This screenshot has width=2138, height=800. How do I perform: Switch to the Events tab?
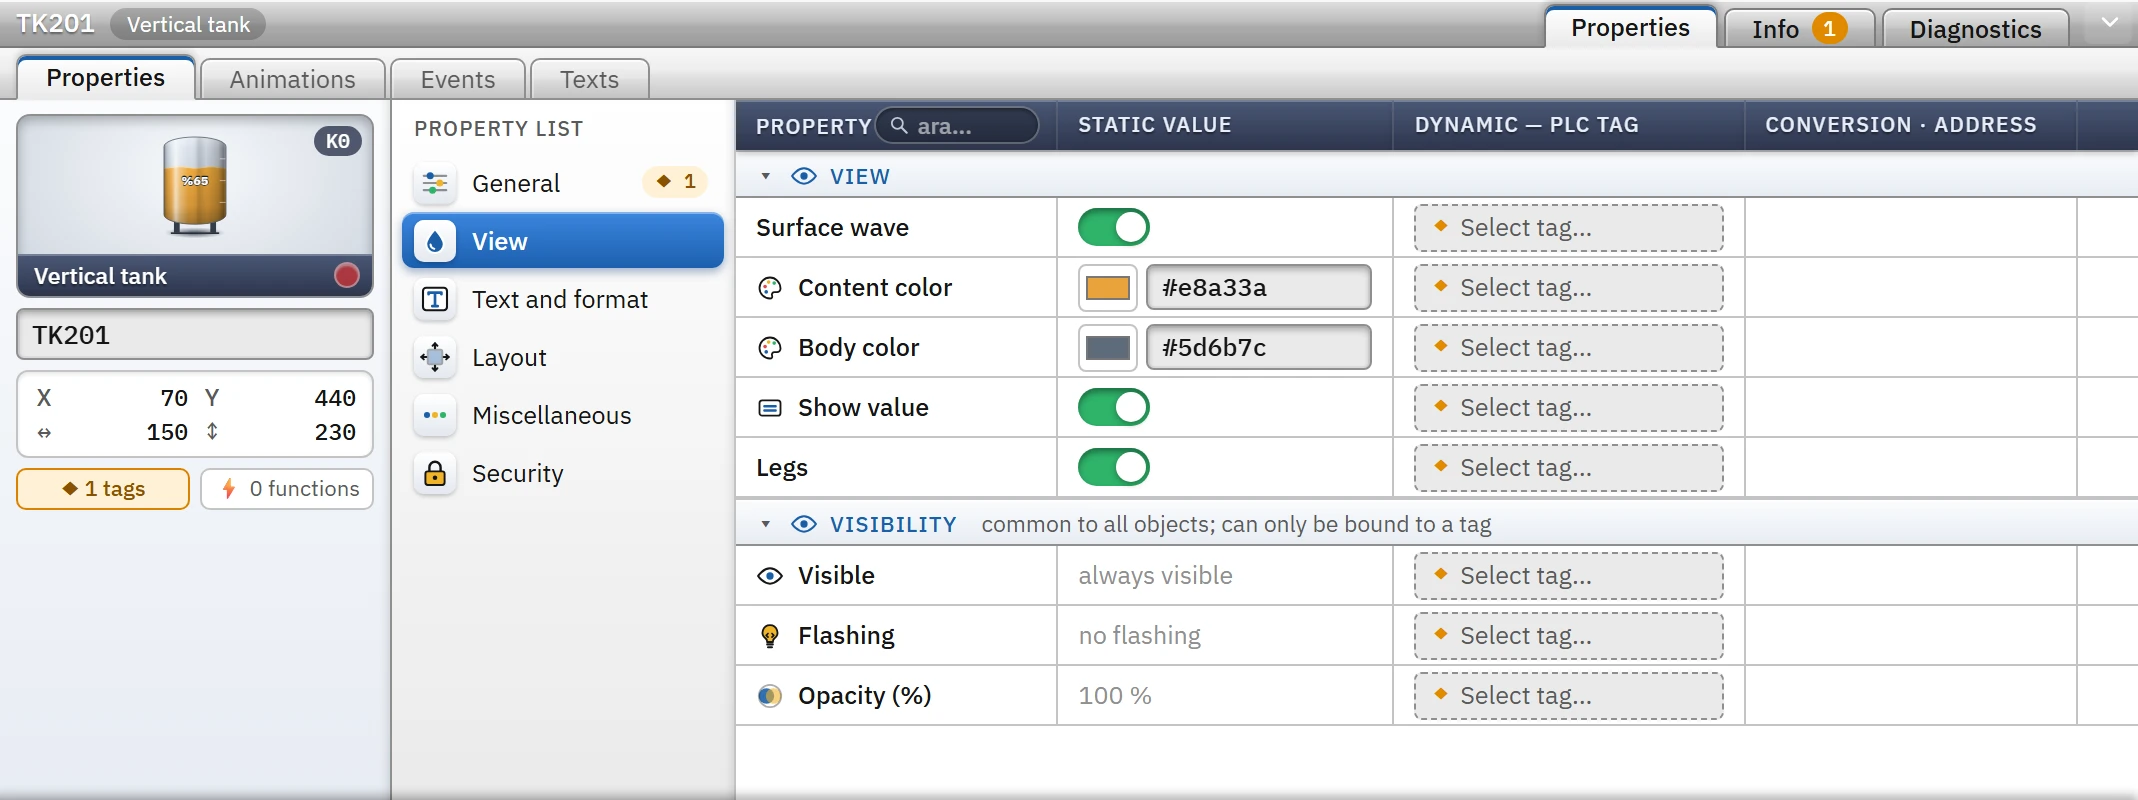[457, 79]
